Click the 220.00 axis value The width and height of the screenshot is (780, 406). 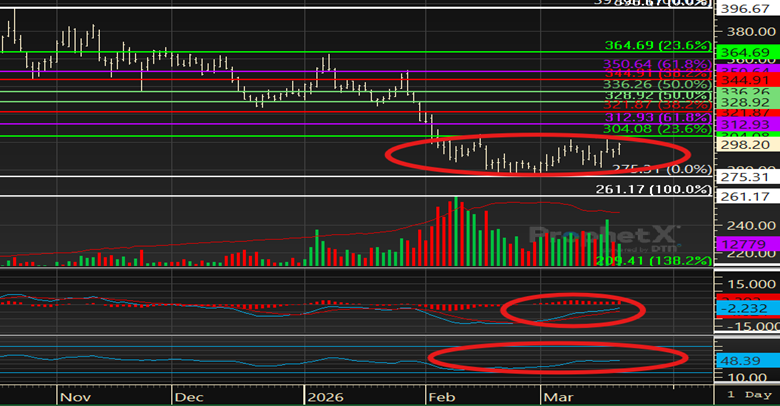[x=751, y=254]
